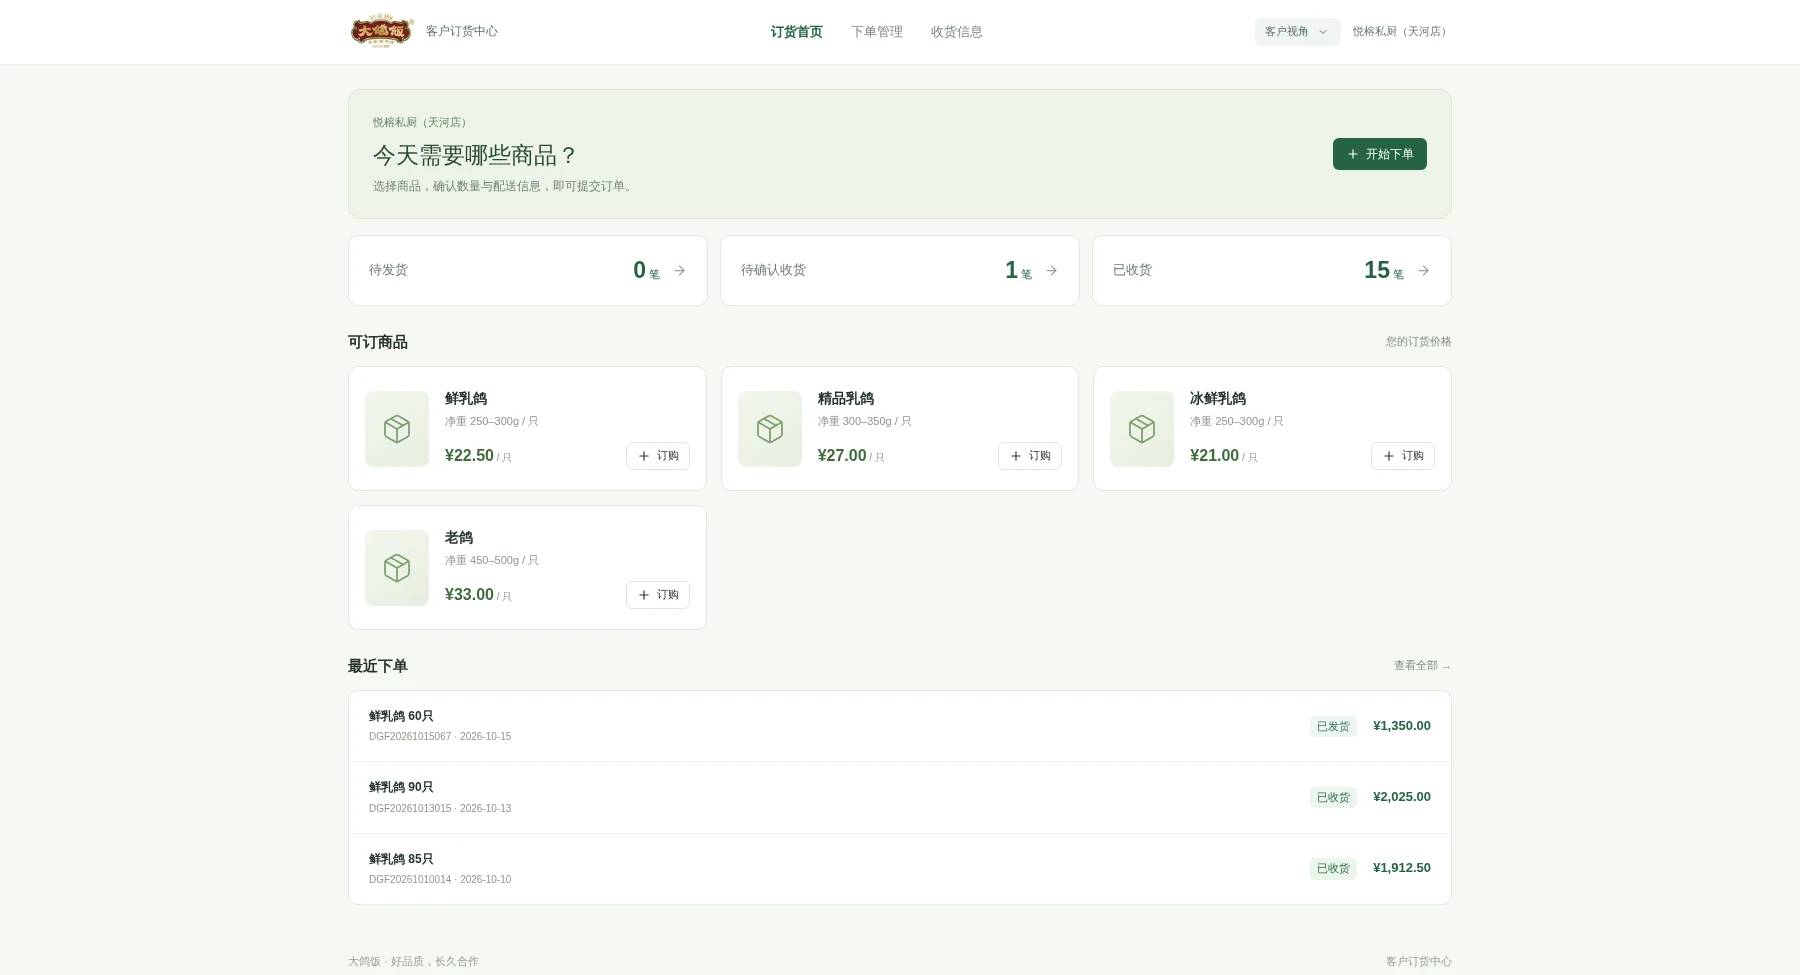
Task: Click the 客户订货中心 title beside the logo
Action: [x=462, y=31]
